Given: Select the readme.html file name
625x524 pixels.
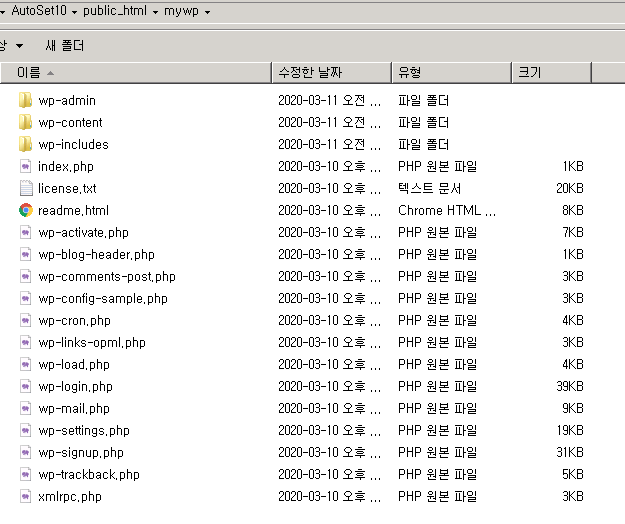Looking at the screenshot, I should 73,210.
